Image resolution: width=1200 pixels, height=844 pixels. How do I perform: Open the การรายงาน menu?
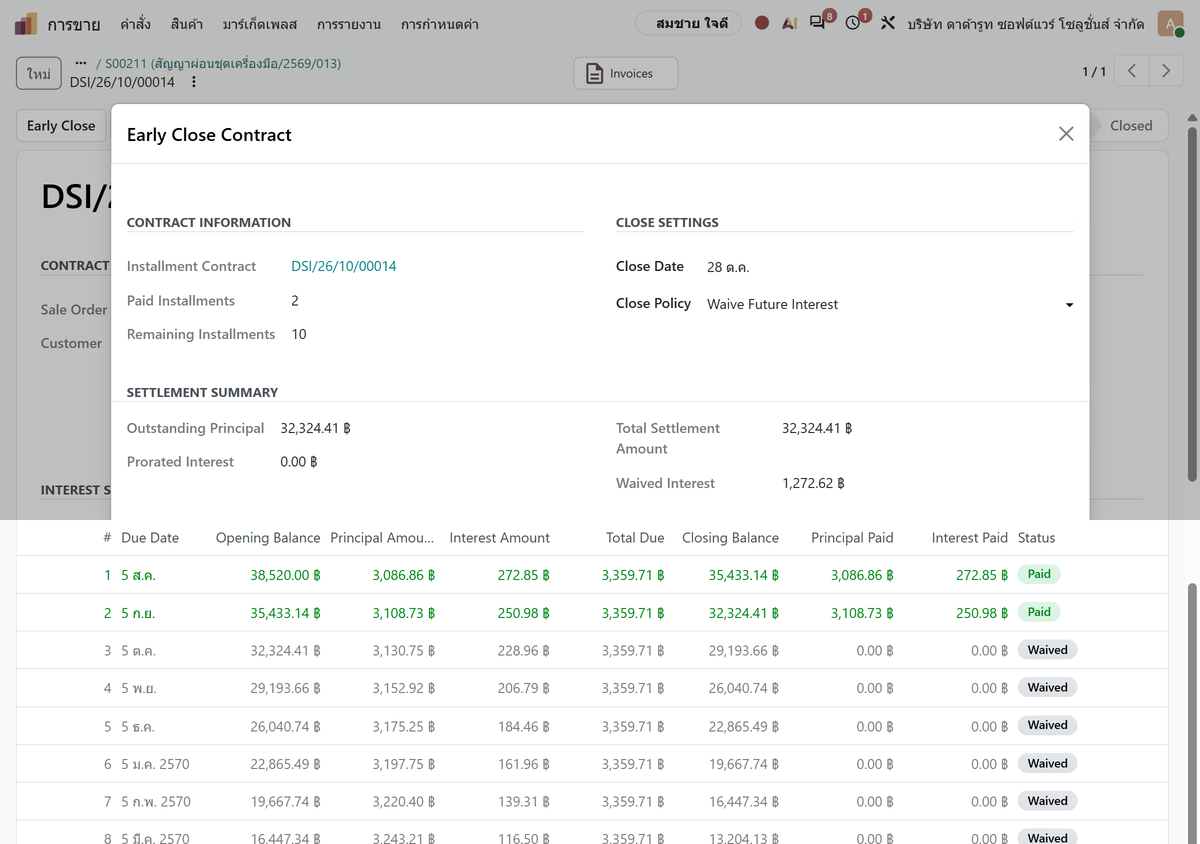(x=348, y=24)
